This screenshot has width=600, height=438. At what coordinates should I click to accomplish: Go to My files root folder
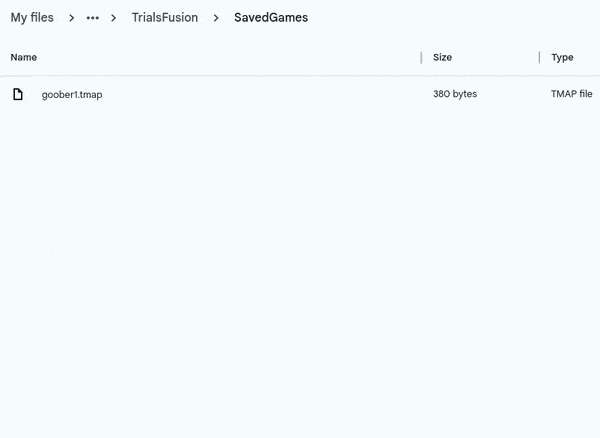tap(32, 18)
